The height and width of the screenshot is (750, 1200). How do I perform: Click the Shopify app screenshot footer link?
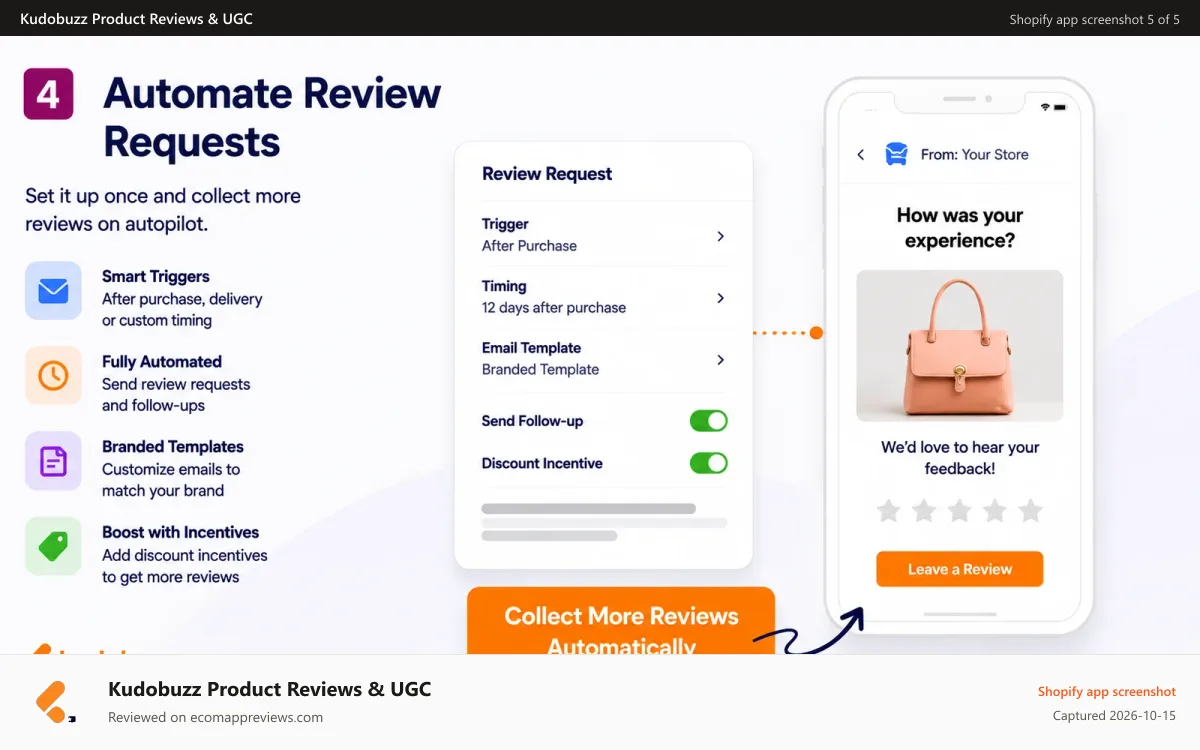(x=1107, y=691)
